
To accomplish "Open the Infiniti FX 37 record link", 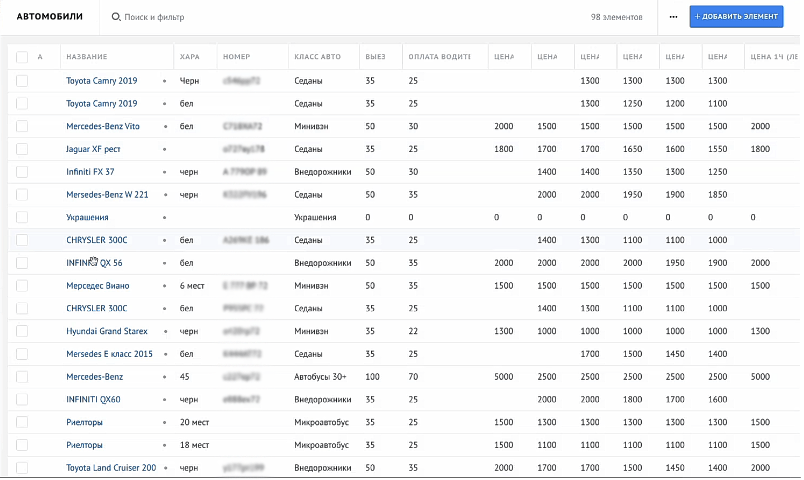I will 90,172.
